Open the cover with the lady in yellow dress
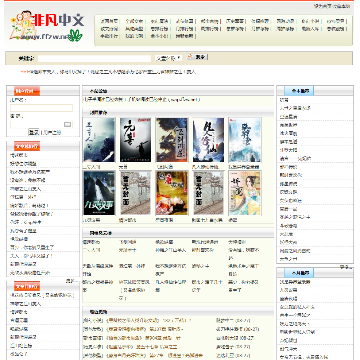The height and width of the screenshot is (360, 360). click(244, 193)
